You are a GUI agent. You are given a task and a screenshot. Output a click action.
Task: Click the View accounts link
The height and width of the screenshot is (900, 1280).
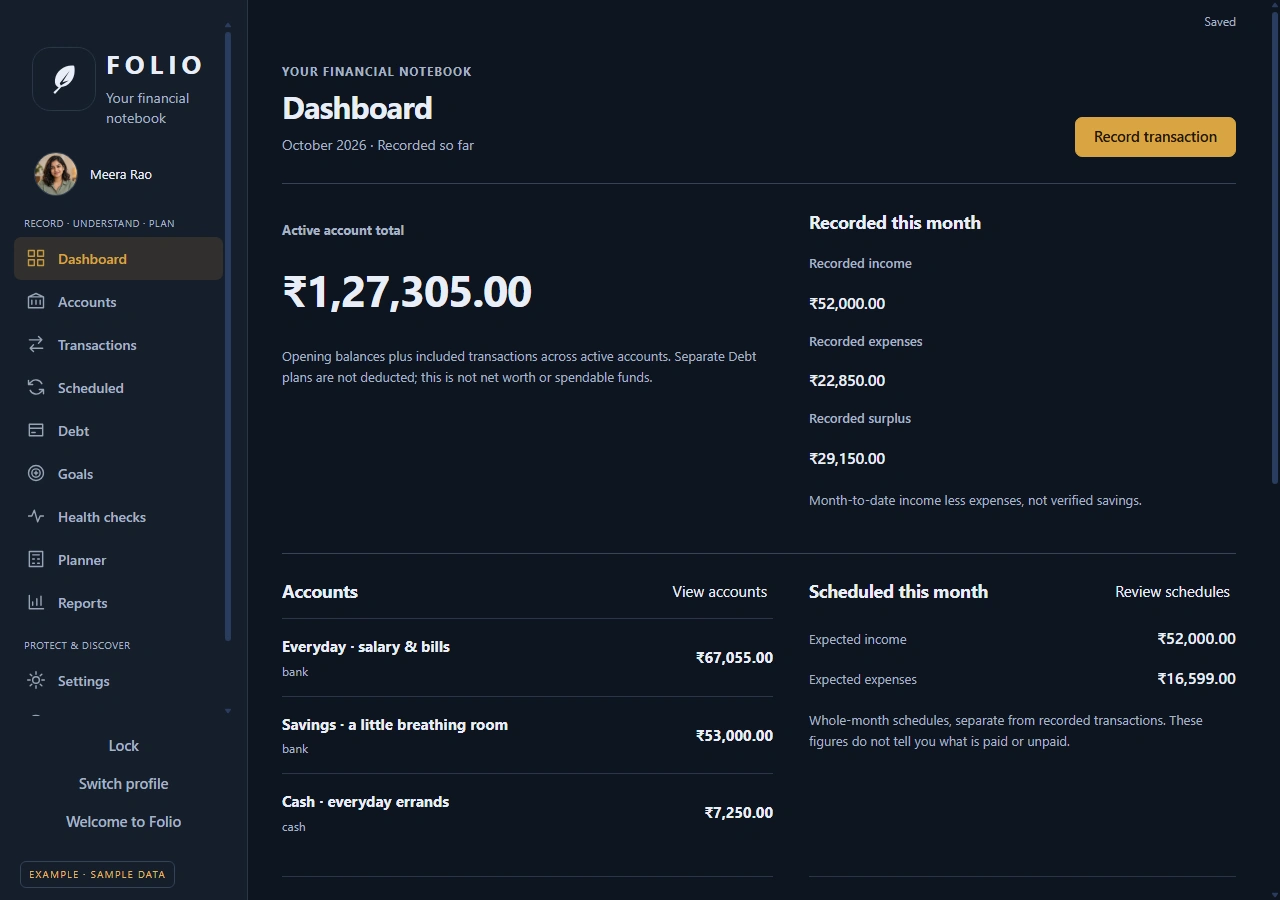720,592
